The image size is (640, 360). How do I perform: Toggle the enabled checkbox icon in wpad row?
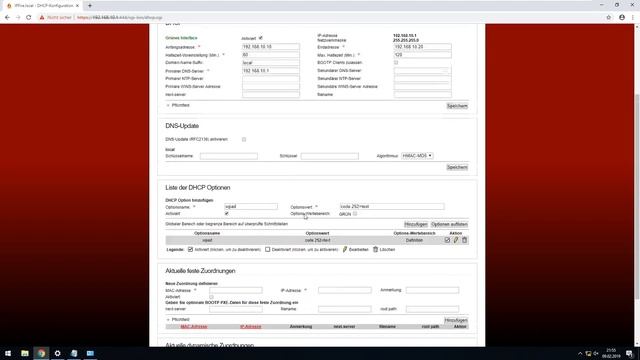tap(447, 240)
